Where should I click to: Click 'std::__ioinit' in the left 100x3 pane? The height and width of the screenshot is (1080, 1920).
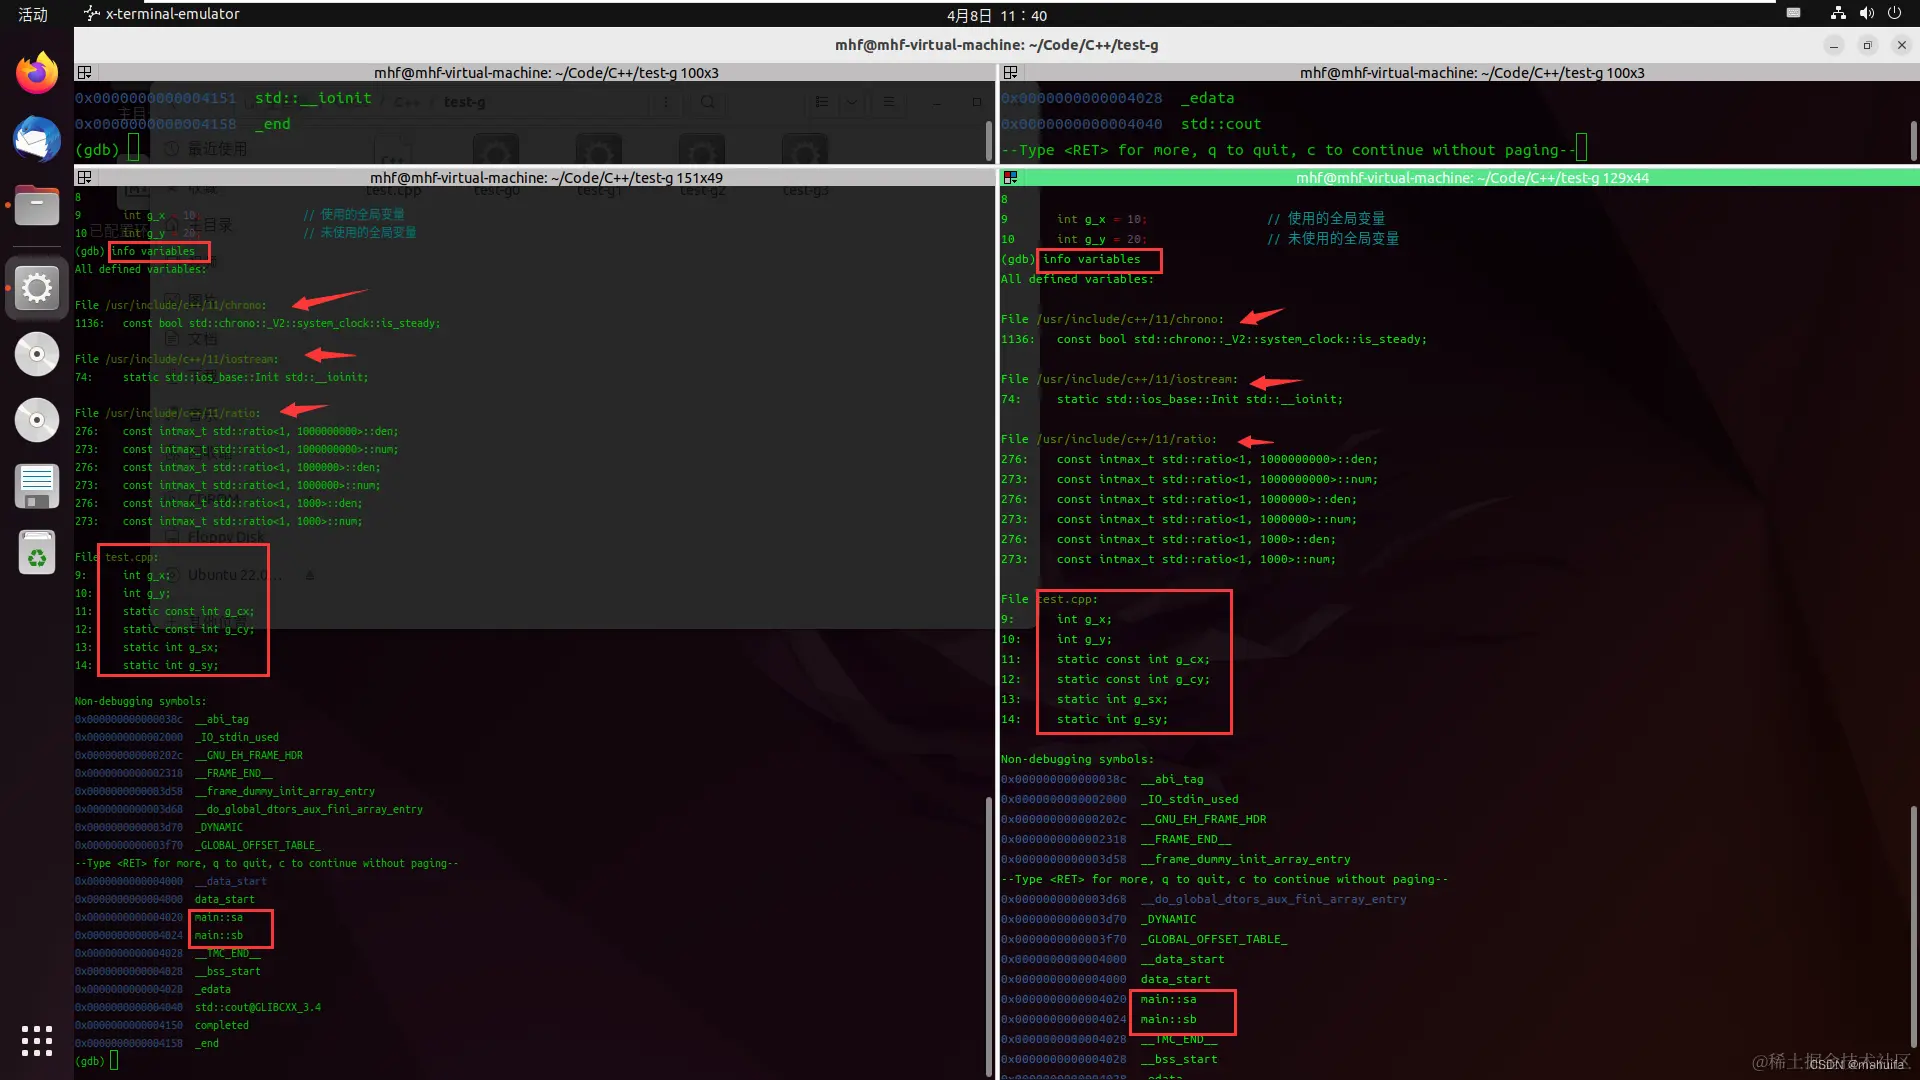pos(313,98)
